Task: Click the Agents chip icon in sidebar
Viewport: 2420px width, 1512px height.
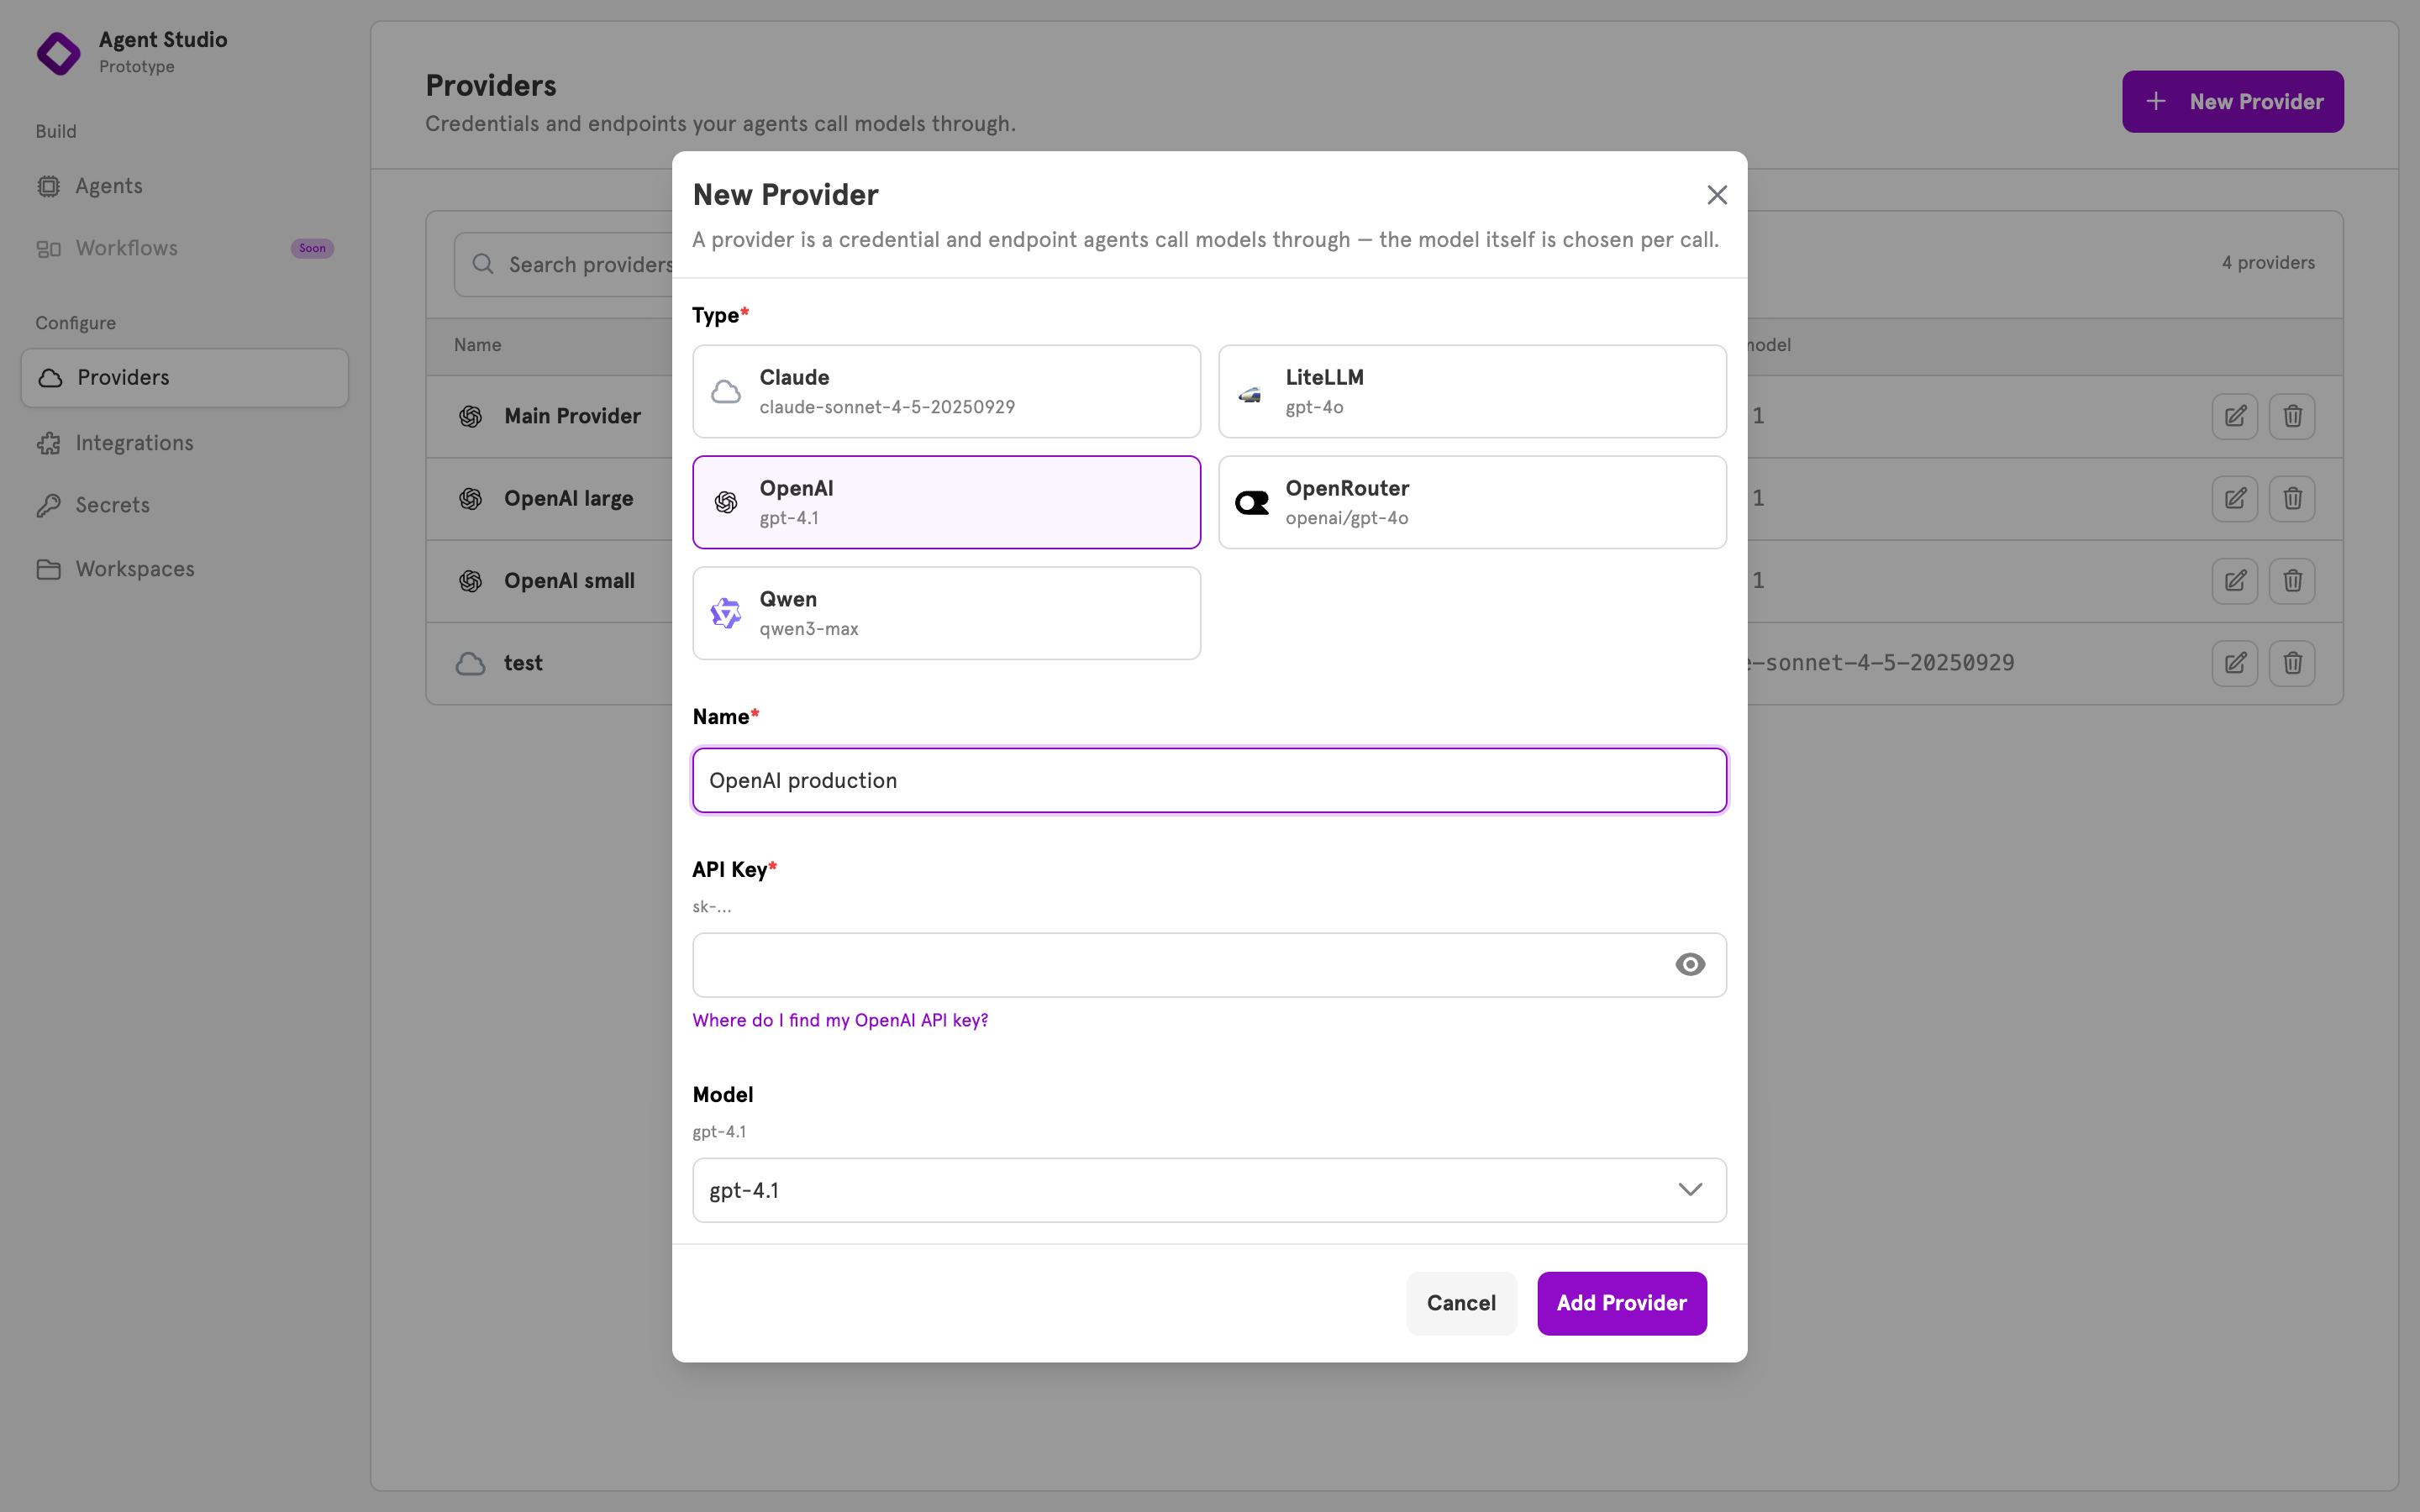Action: (x=49, y=186)
